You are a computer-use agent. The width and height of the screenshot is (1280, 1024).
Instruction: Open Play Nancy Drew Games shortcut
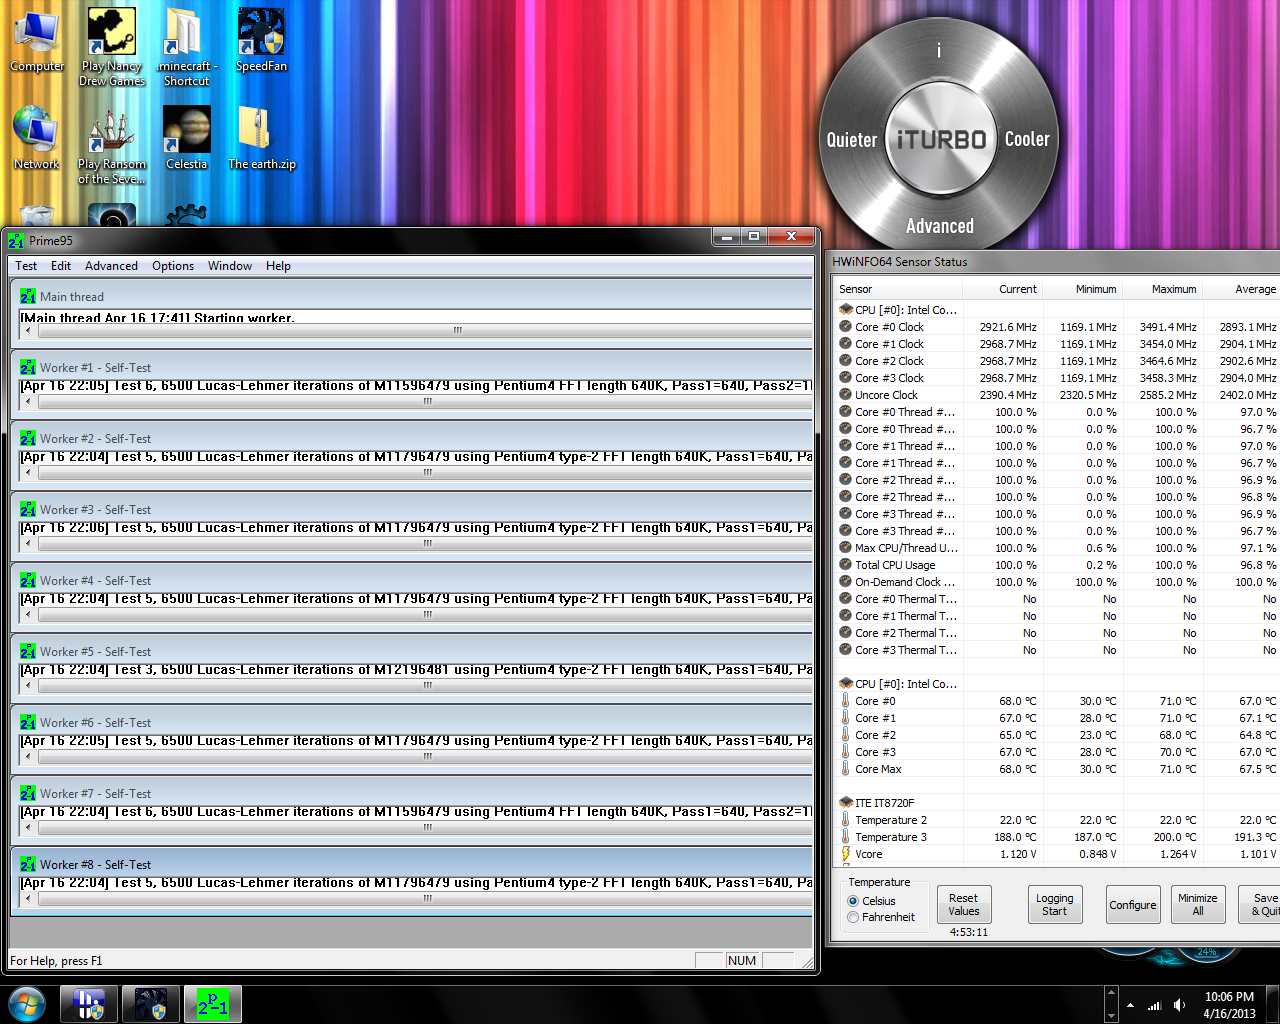(112, 46)
